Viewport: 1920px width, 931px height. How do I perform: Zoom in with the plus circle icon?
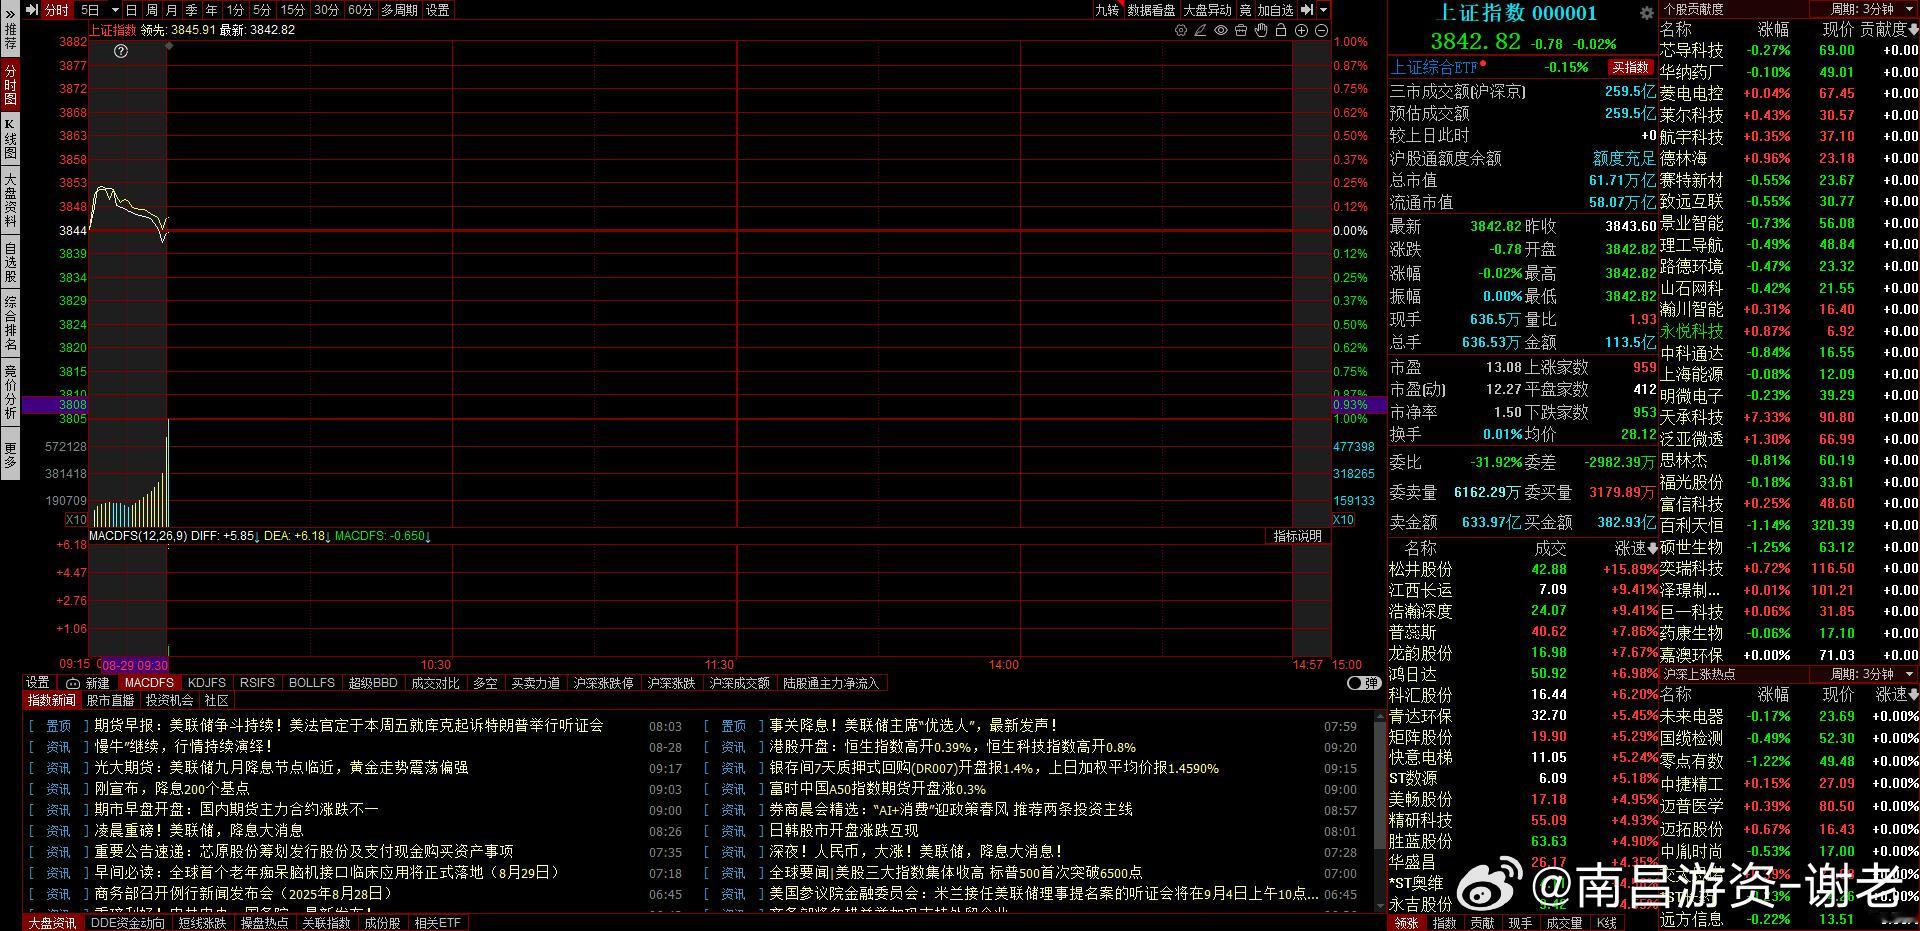[1301, 31]
